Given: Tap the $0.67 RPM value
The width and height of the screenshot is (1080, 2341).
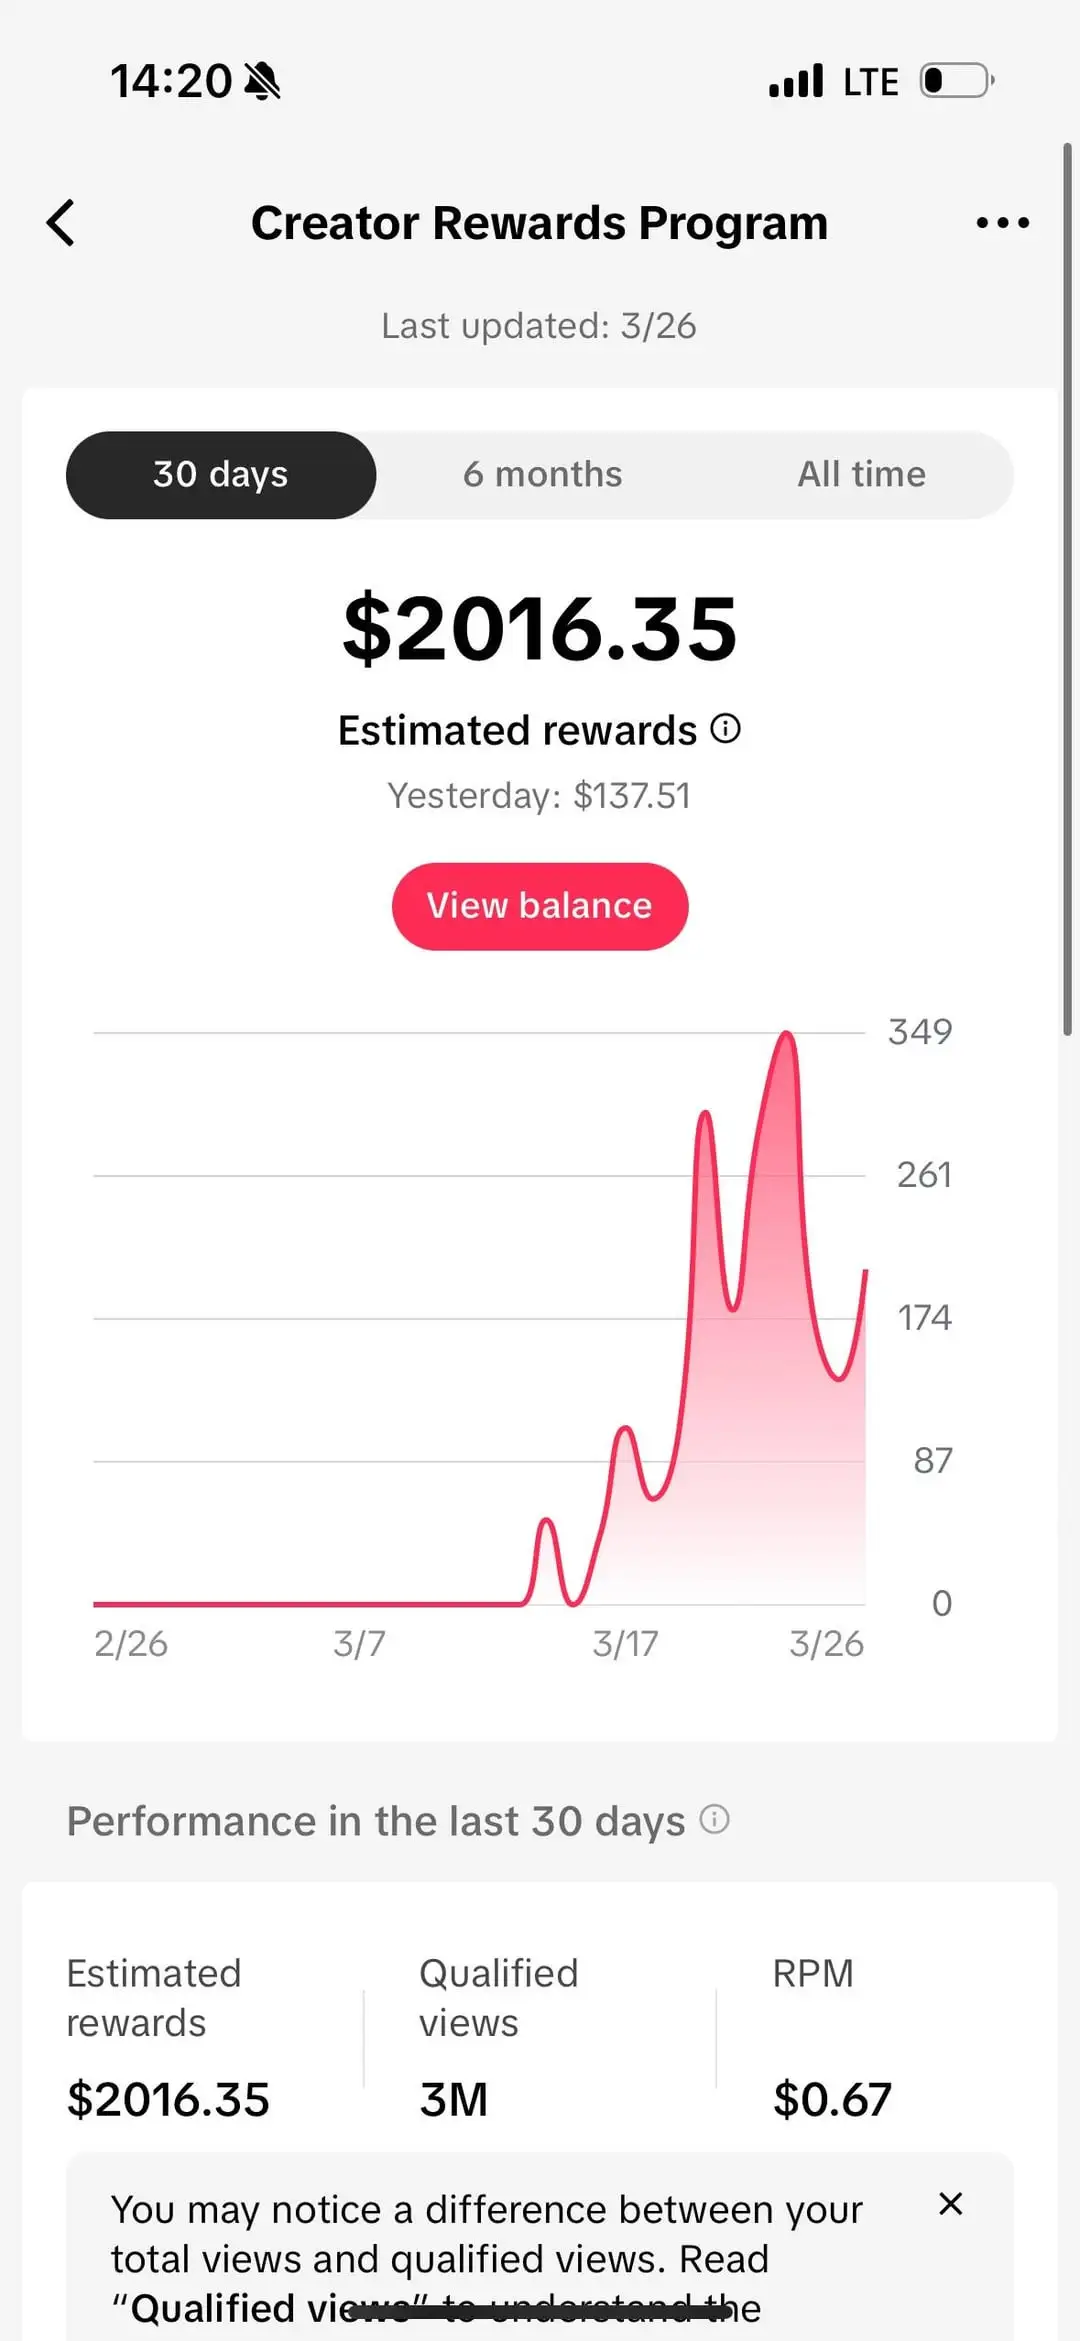Looking at the screenshot, I should tap(831, 2099).
